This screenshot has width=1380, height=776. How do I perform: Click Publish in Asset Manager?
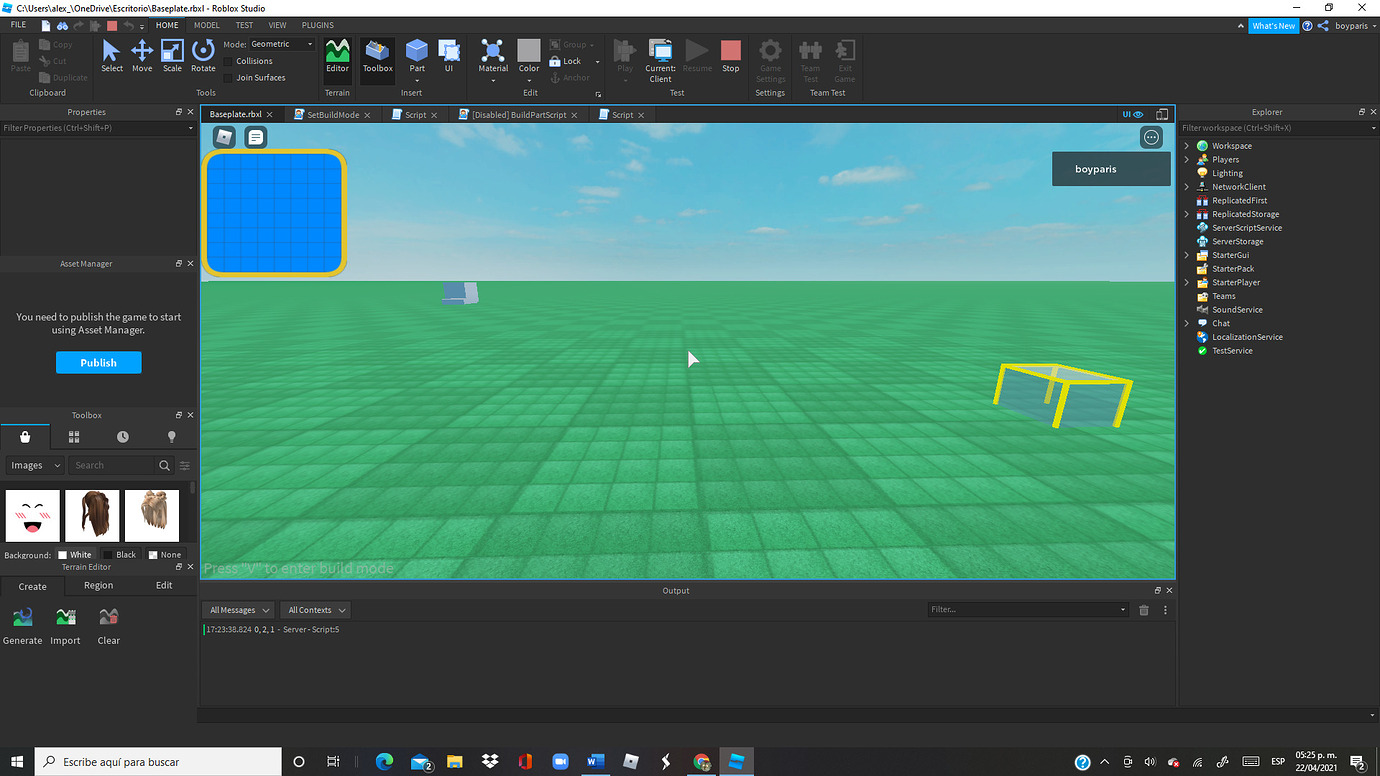(98, 362)
